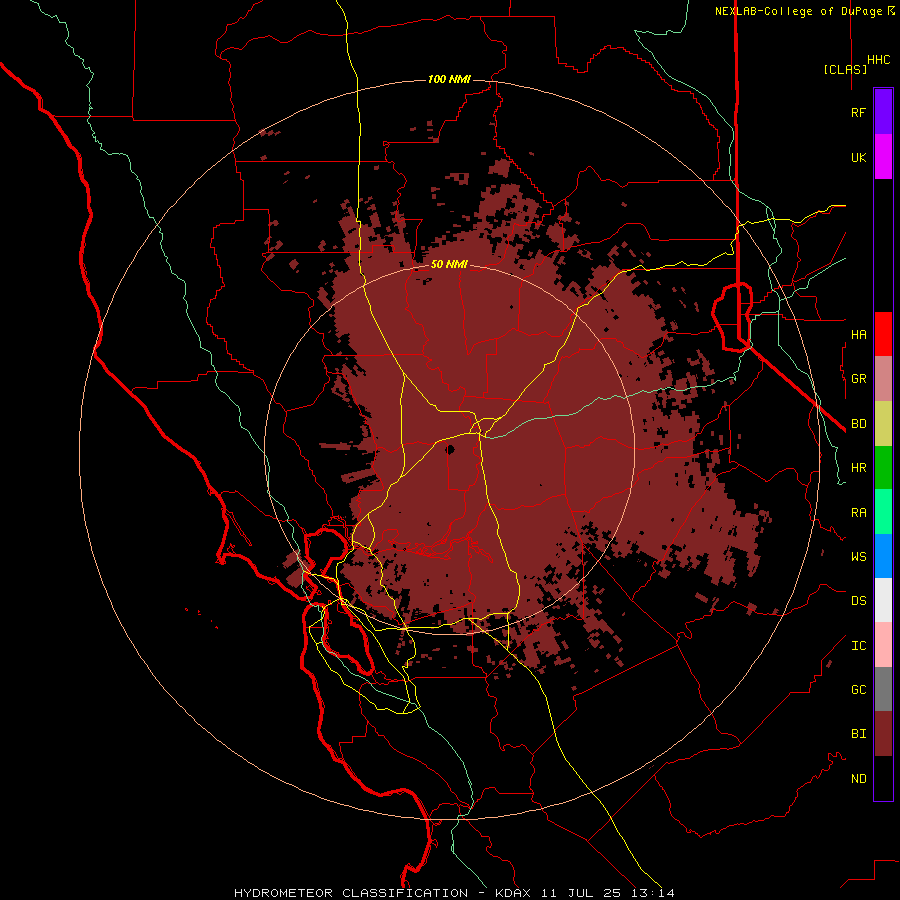The width and height of the screenshot is (900, 900).
Task: Click the 100 NMI range ring label
Action: (x=449, y=79)
